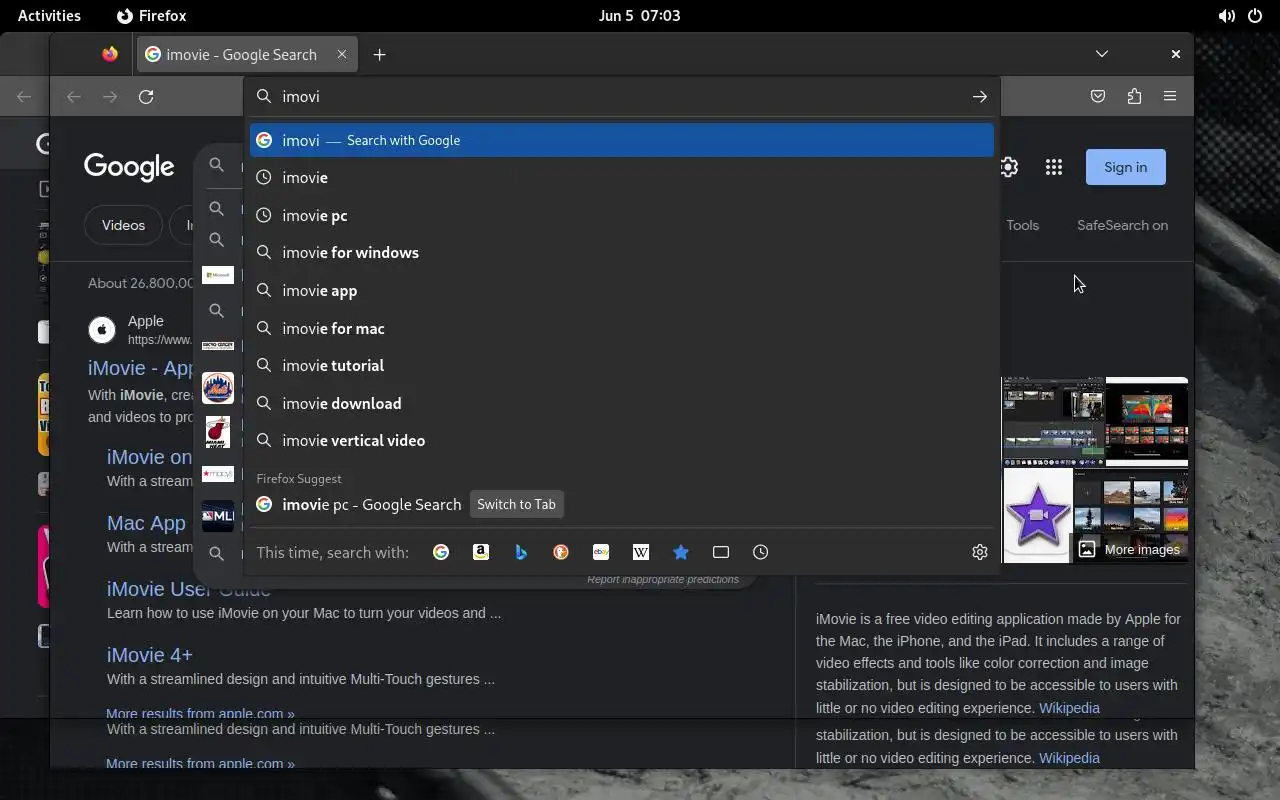Open the iMovie User Guide link
The height and width of the screenshot is (800, 1280).
(x=188, y=589)
